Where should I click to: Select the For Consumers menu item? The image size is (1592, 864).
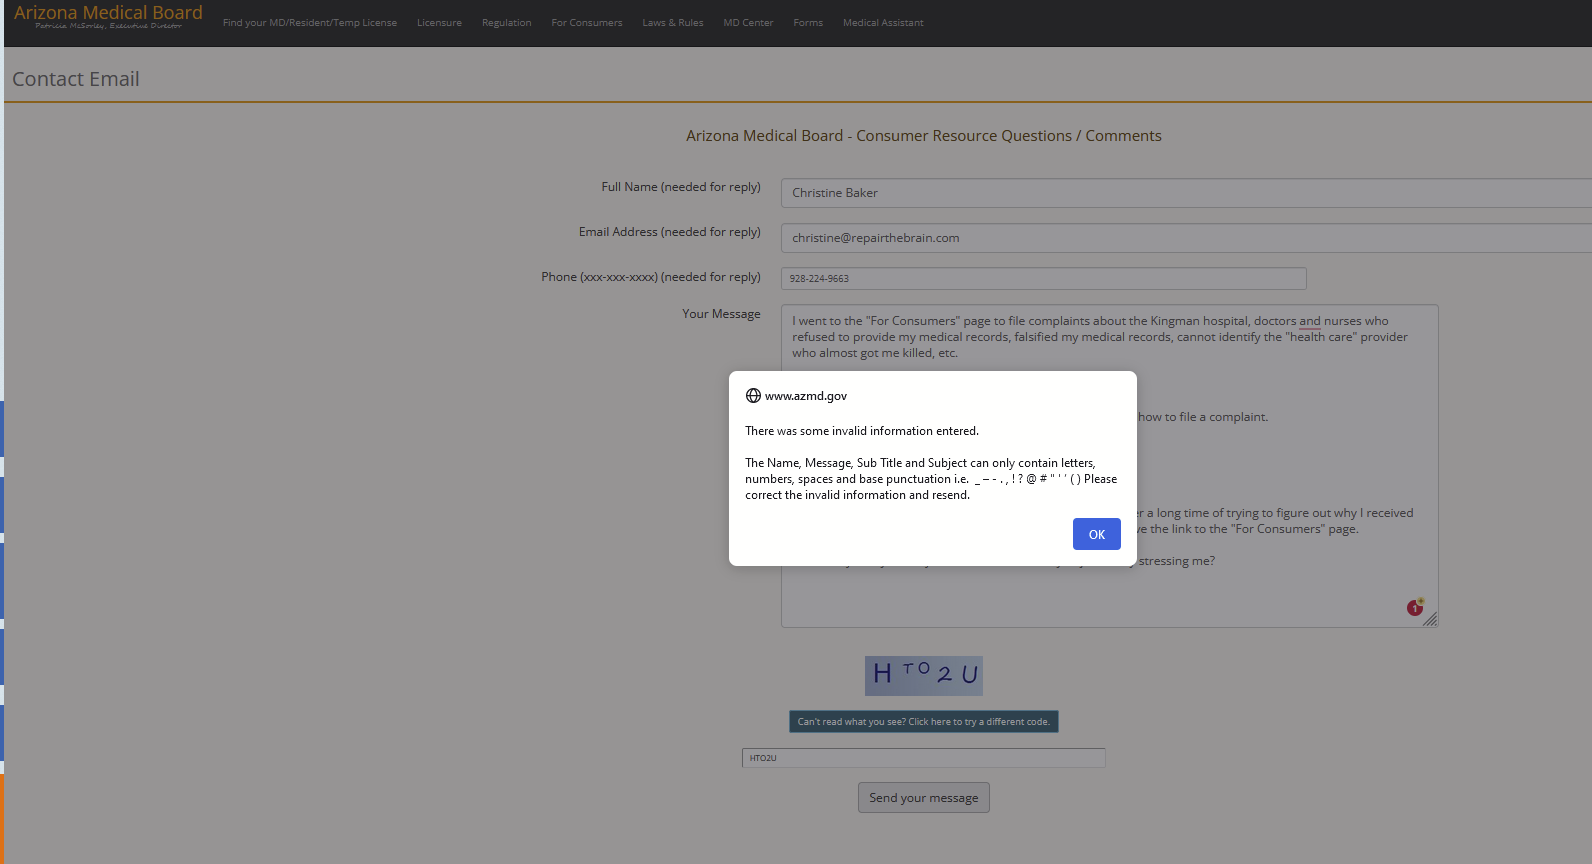pyautogui.click(x=586, y=23)
